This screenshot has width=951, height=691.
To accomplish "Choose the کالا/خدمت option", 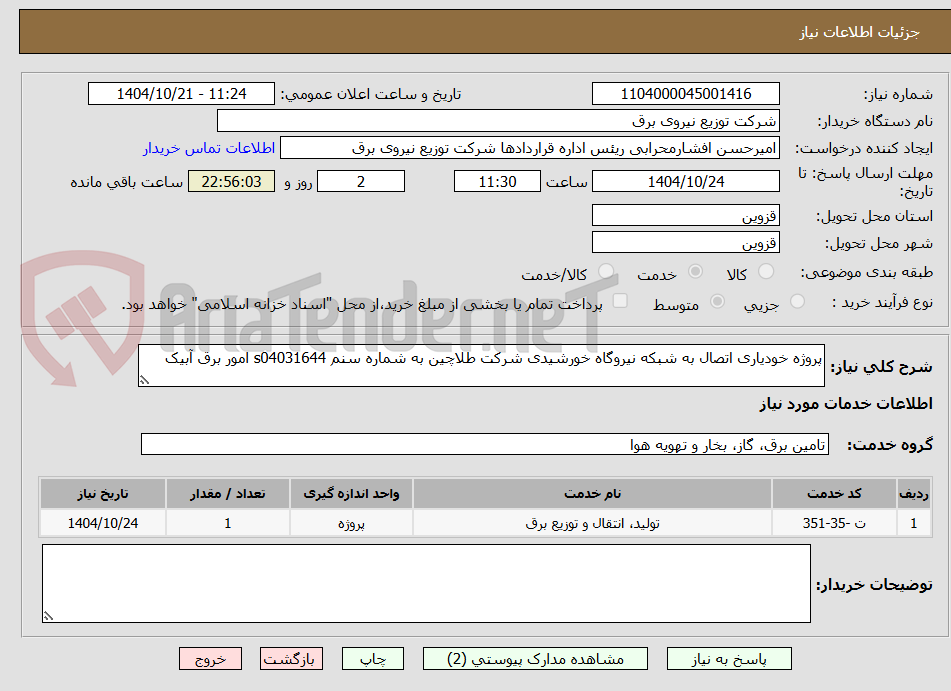I will [605, 271].
